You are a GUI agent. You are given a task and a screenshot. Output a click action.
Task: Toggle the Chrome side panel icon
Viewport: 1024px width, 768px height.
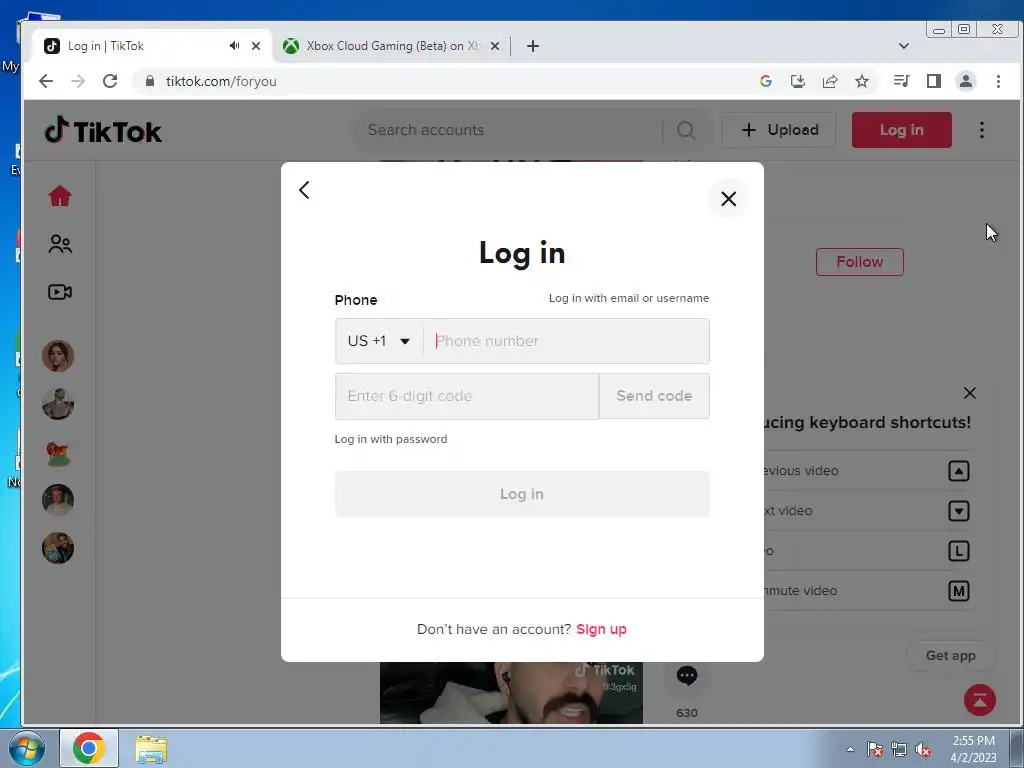pyautogui.click(x=934, y=81)
